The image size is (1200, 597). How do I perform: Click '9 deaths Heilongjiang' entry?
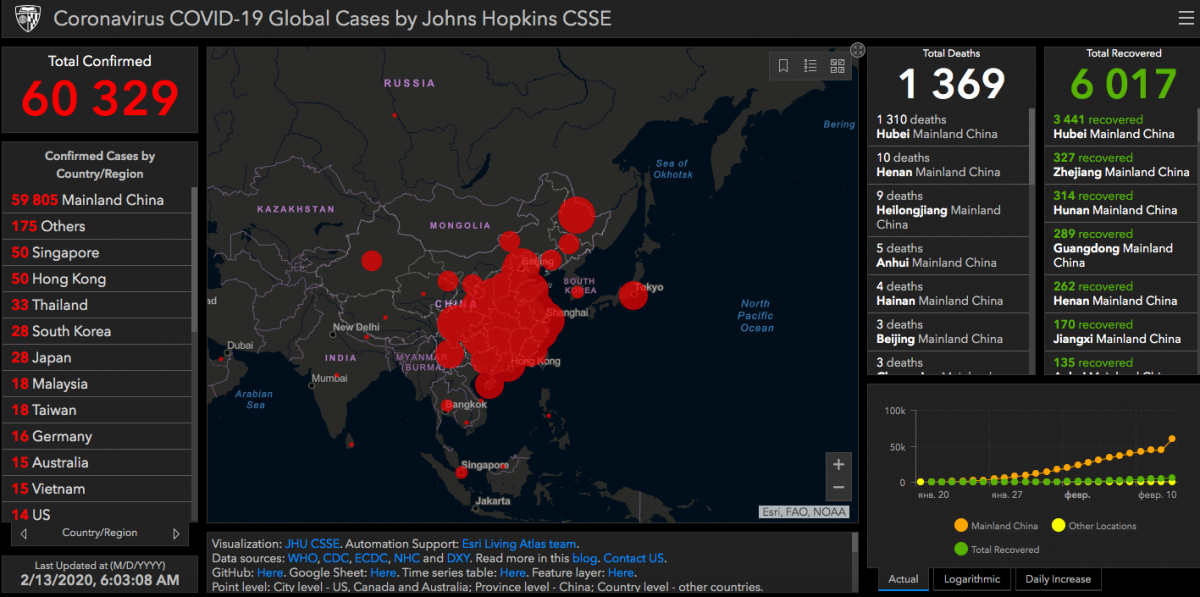(949, 210)
